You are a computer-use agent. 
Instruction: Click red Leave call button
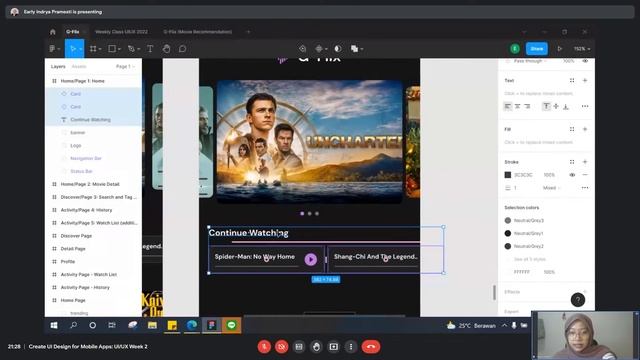(x=371, y=347)
